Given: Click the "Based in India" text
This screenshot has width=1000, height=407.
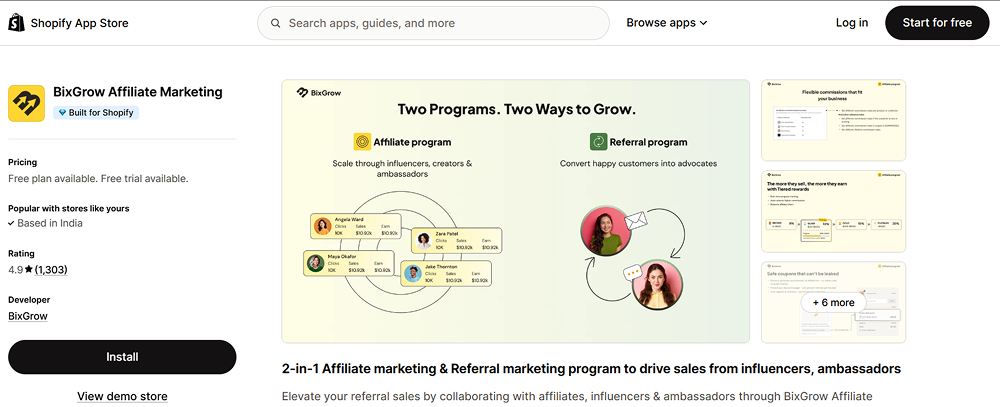Looking at the screenshot, I should click(x=50, y=223).
